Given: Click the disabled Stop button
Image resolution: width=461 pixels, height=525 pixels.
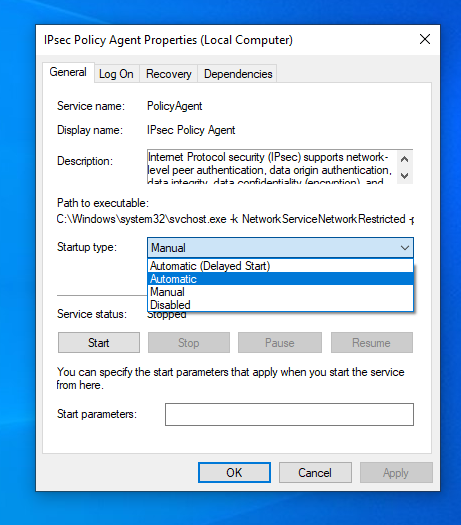Looking at the screenshot, I should 189,343.
